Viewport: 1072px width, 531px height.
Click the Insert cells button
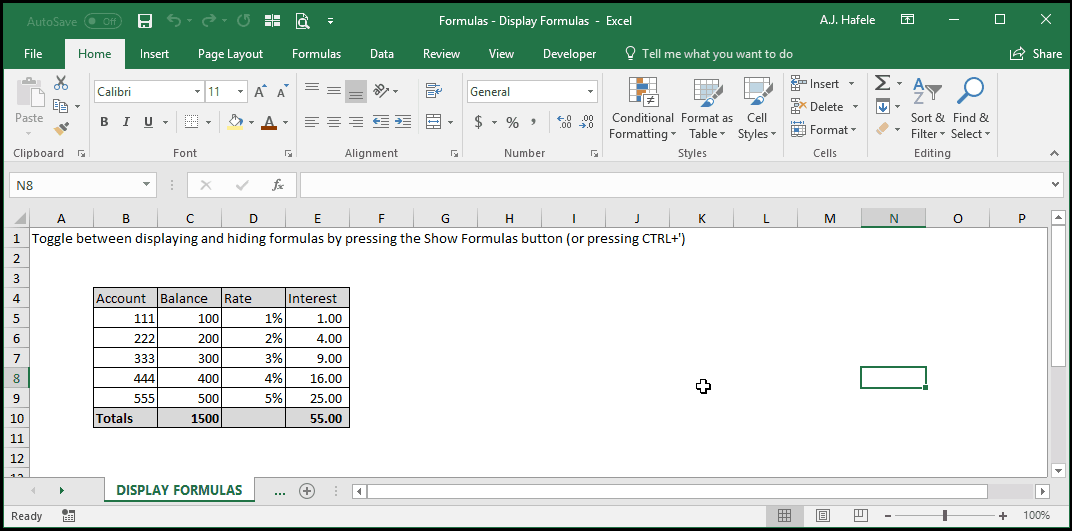tap(823, 83)
